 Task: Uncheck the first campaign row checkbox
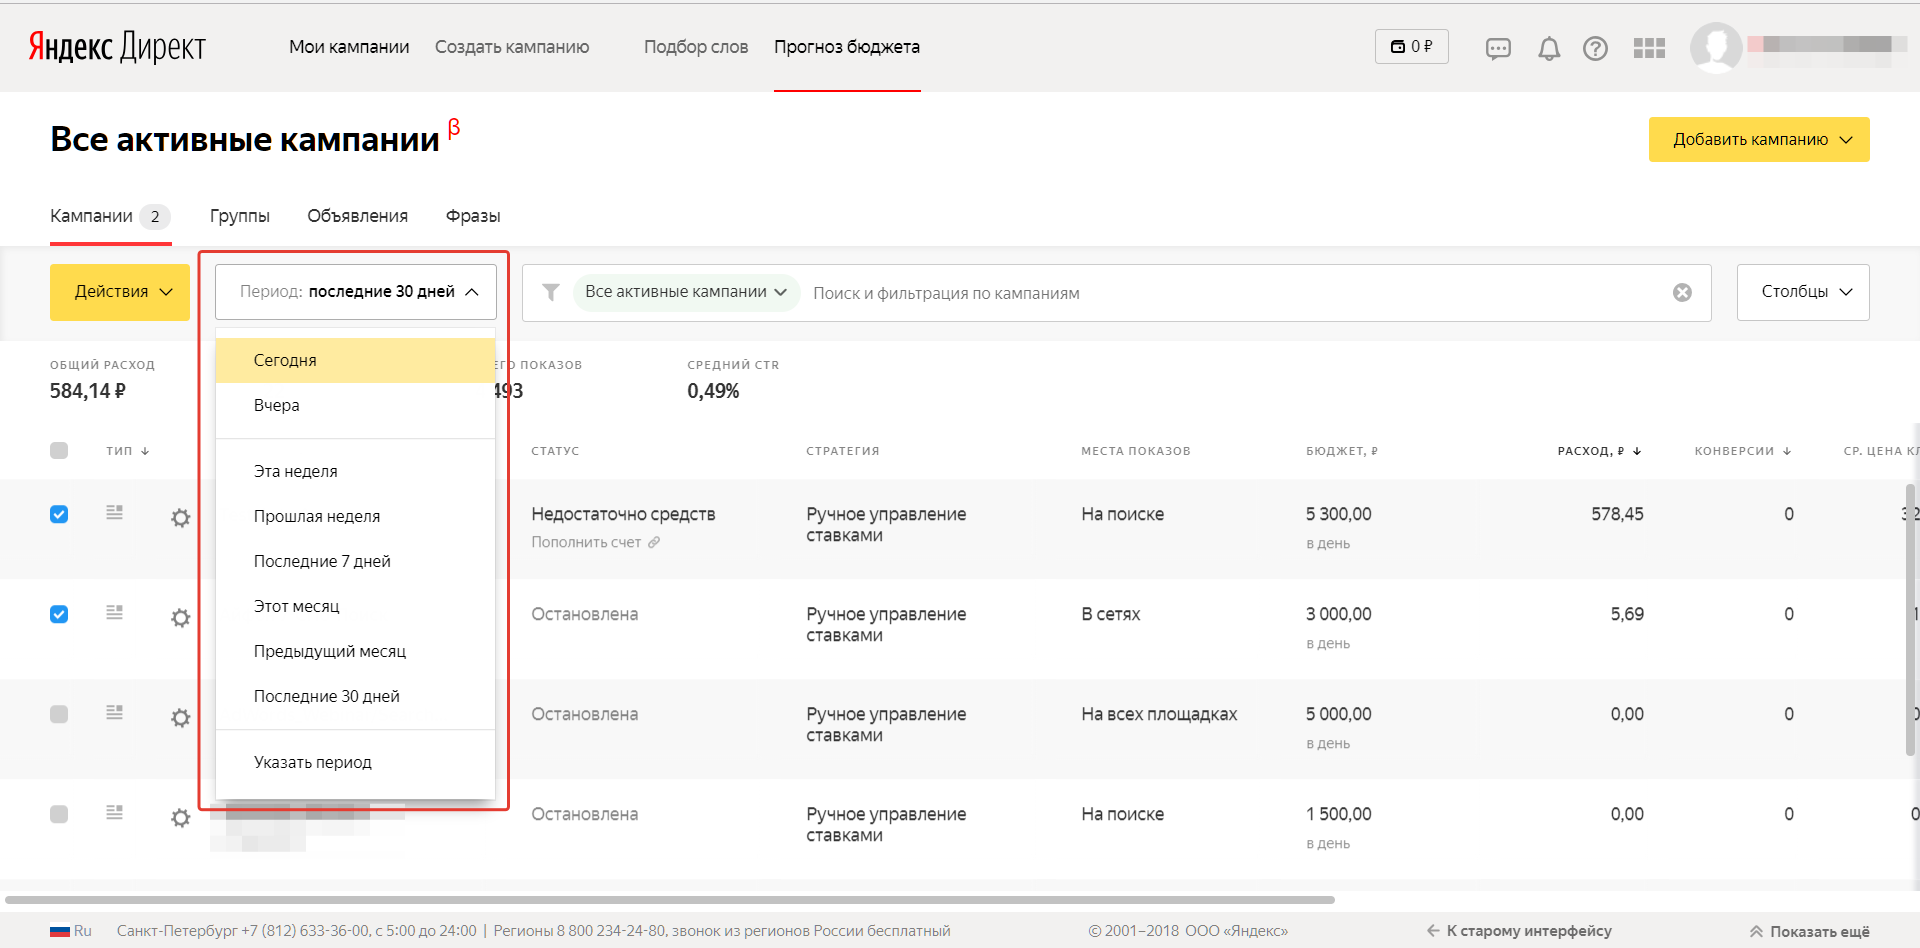click(x=59, y=514)
